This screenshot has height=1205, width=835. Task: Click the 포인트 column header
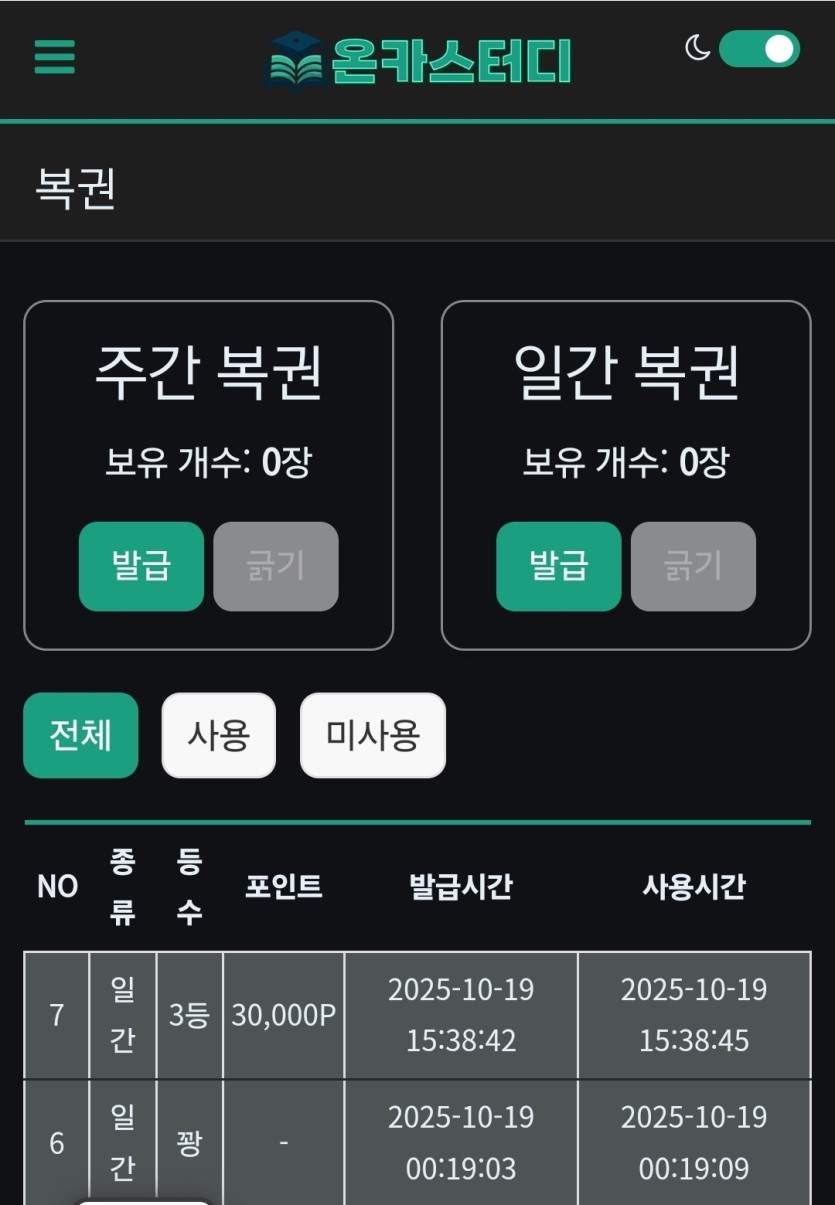coord(284,887)
